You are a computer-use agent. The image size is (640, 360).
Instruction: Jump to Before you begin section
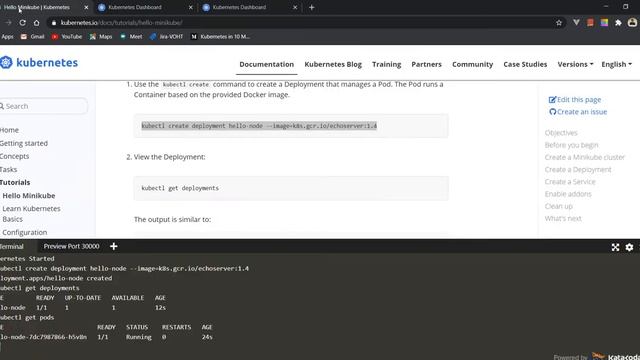click(x=571, y=145)
